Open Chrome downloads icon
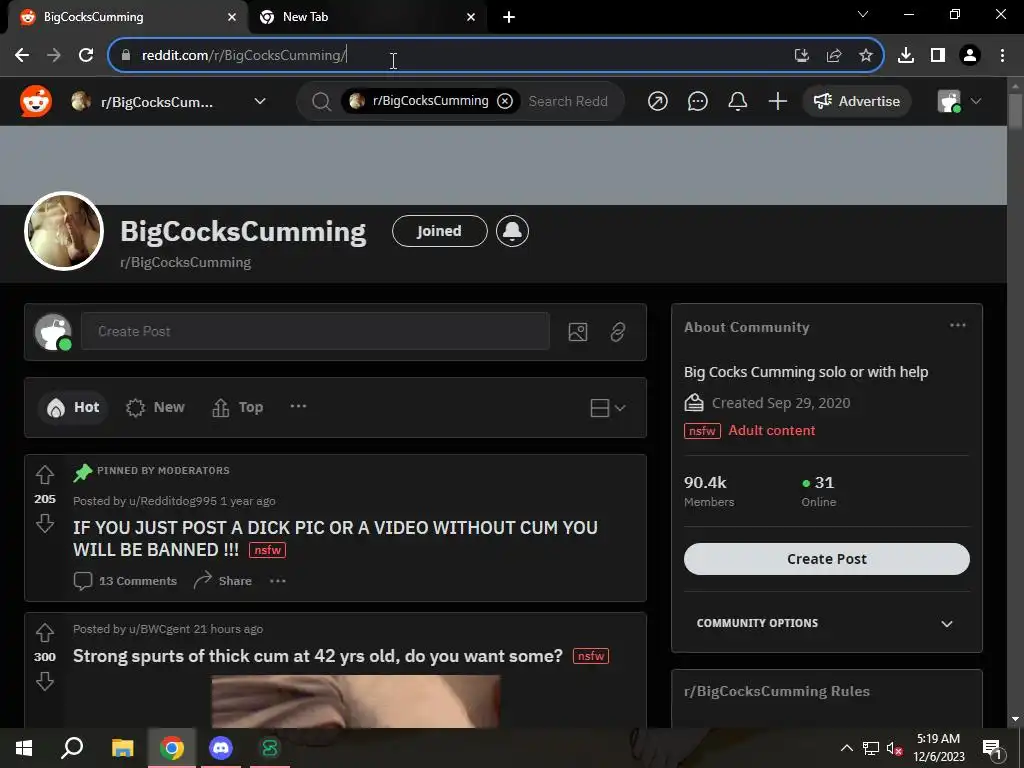This screenshot has height=768, width=1024. tap(906, 56)
